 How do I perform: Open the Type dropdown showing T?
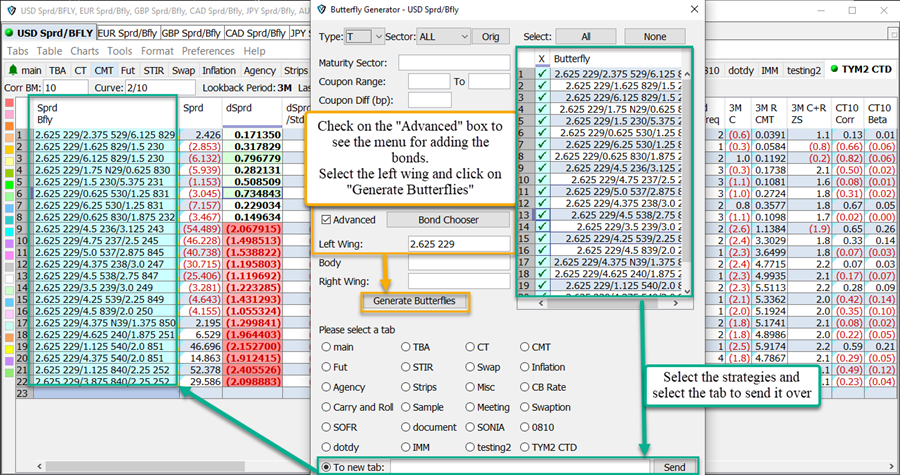pos(364,37)
